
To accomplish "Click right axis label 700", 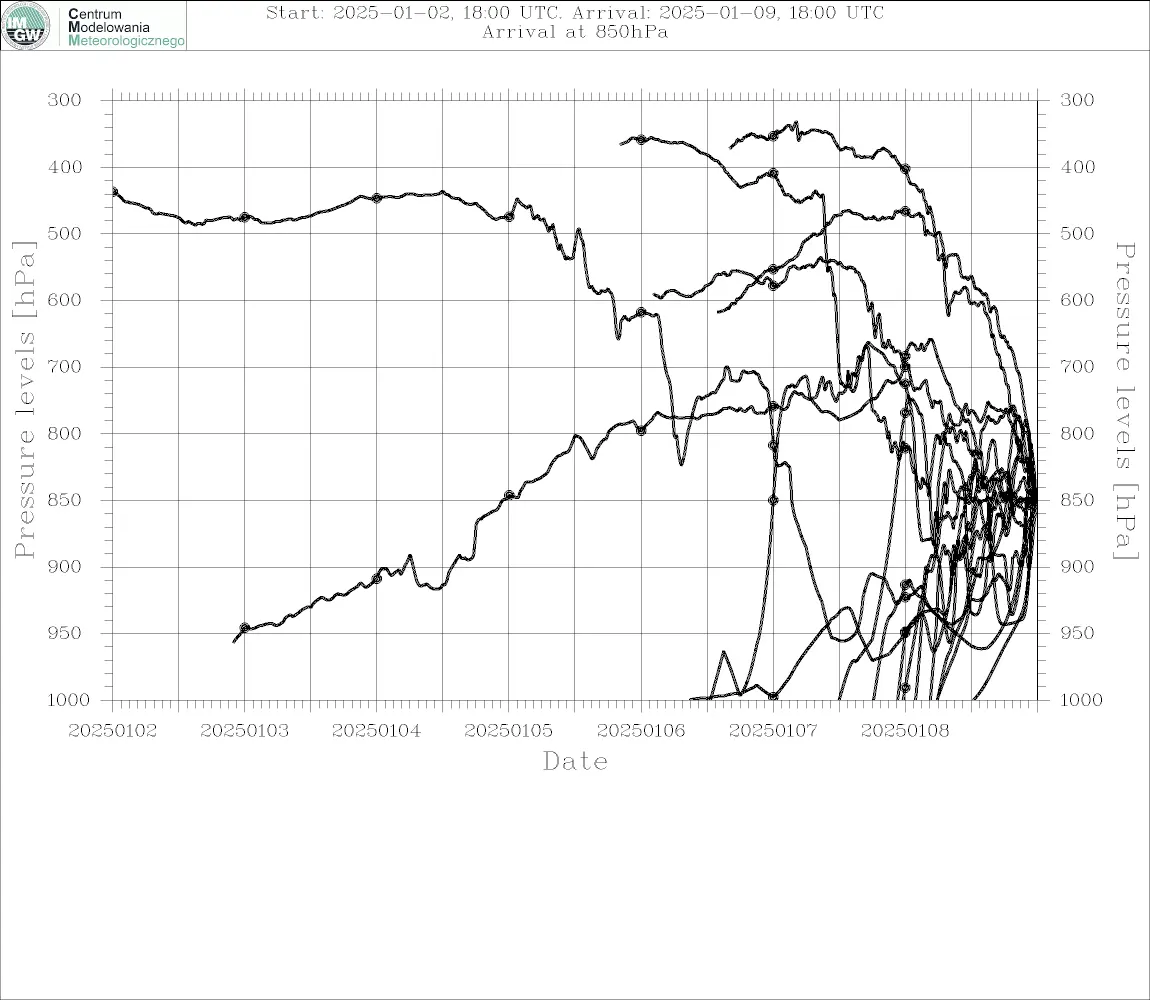I will click(1077, 366).
